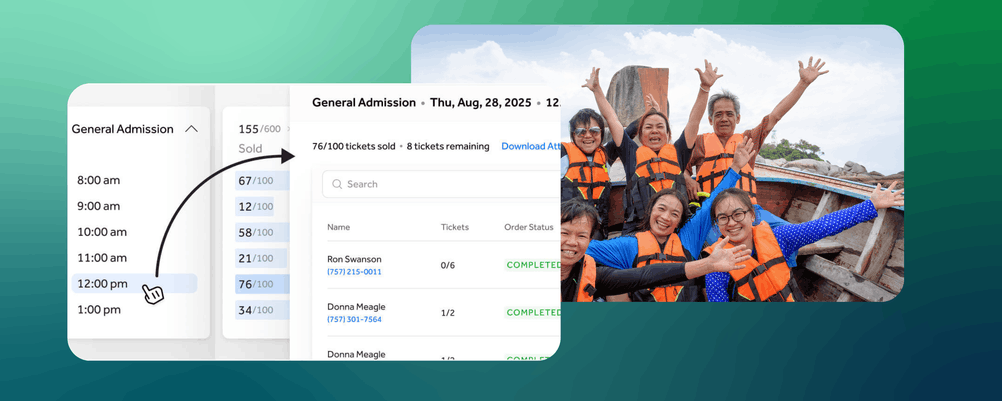Select the 1:00 pm time slot

coord(98,310)
